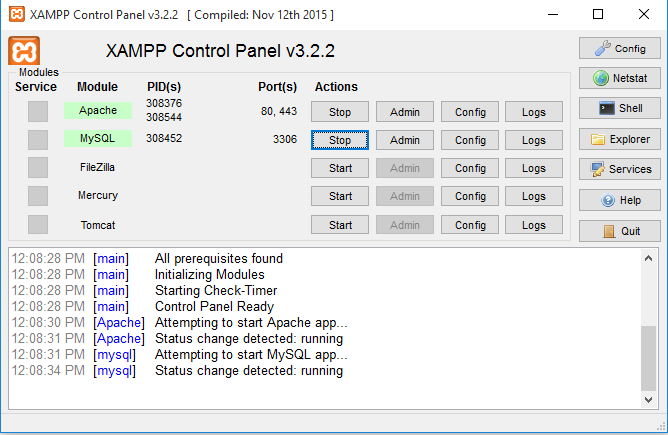Click the FileZilla module name
This screenshot has width=668, height=435.
click(98, 167)
